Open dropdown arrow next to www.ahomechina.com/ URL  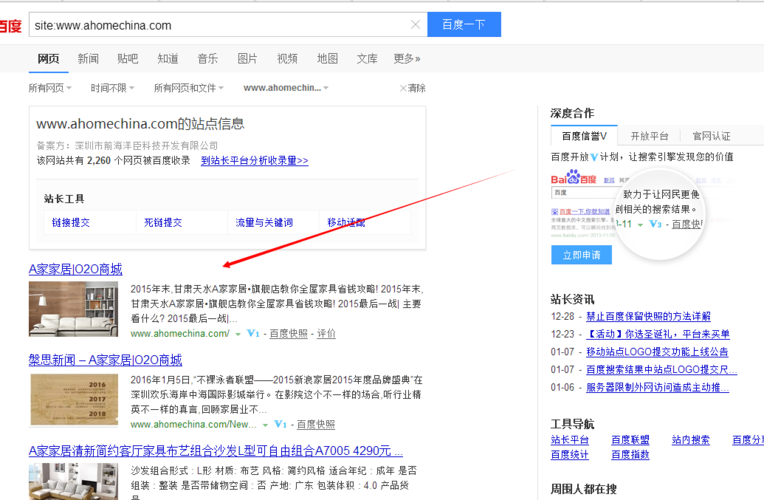click(238, 334)
